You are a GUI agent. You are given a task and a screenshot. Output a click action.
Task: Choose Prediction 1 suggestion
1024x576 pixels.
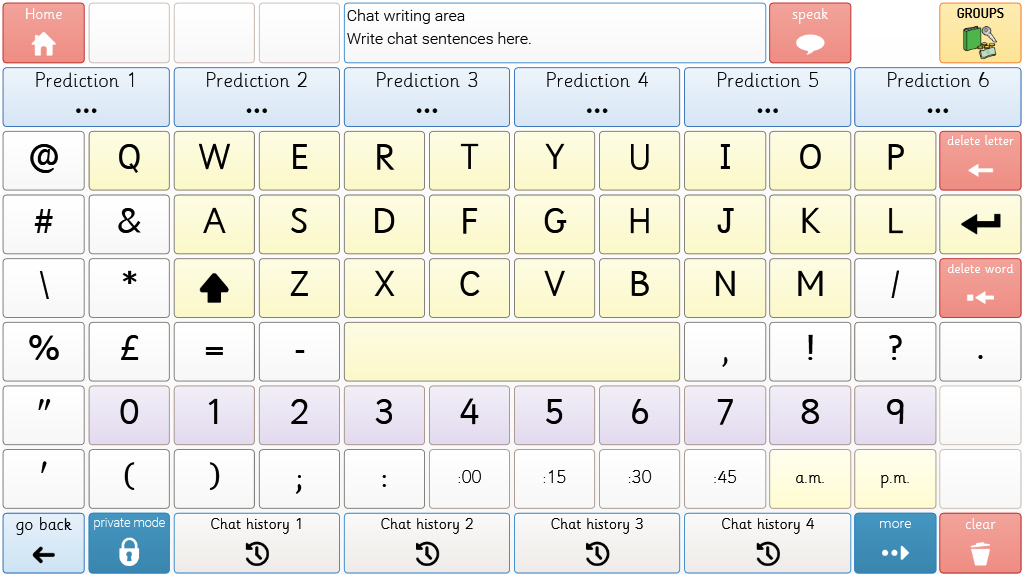(x=86, y=97)
